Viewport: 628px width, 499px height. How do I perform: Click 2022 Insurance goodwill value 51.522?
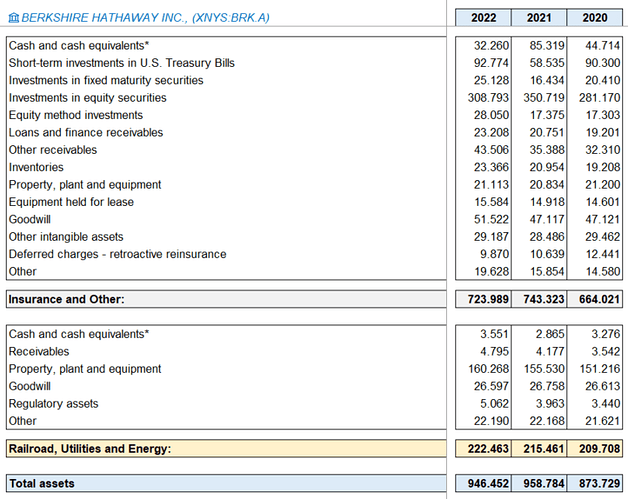(x=491, y=219)
